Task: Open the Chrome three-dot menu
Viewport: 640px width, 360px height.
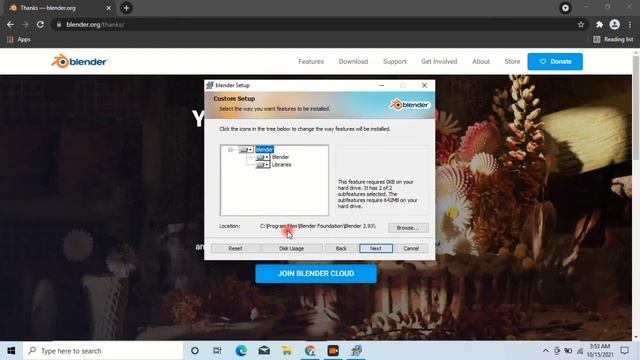Action: [x=630, y=24]
